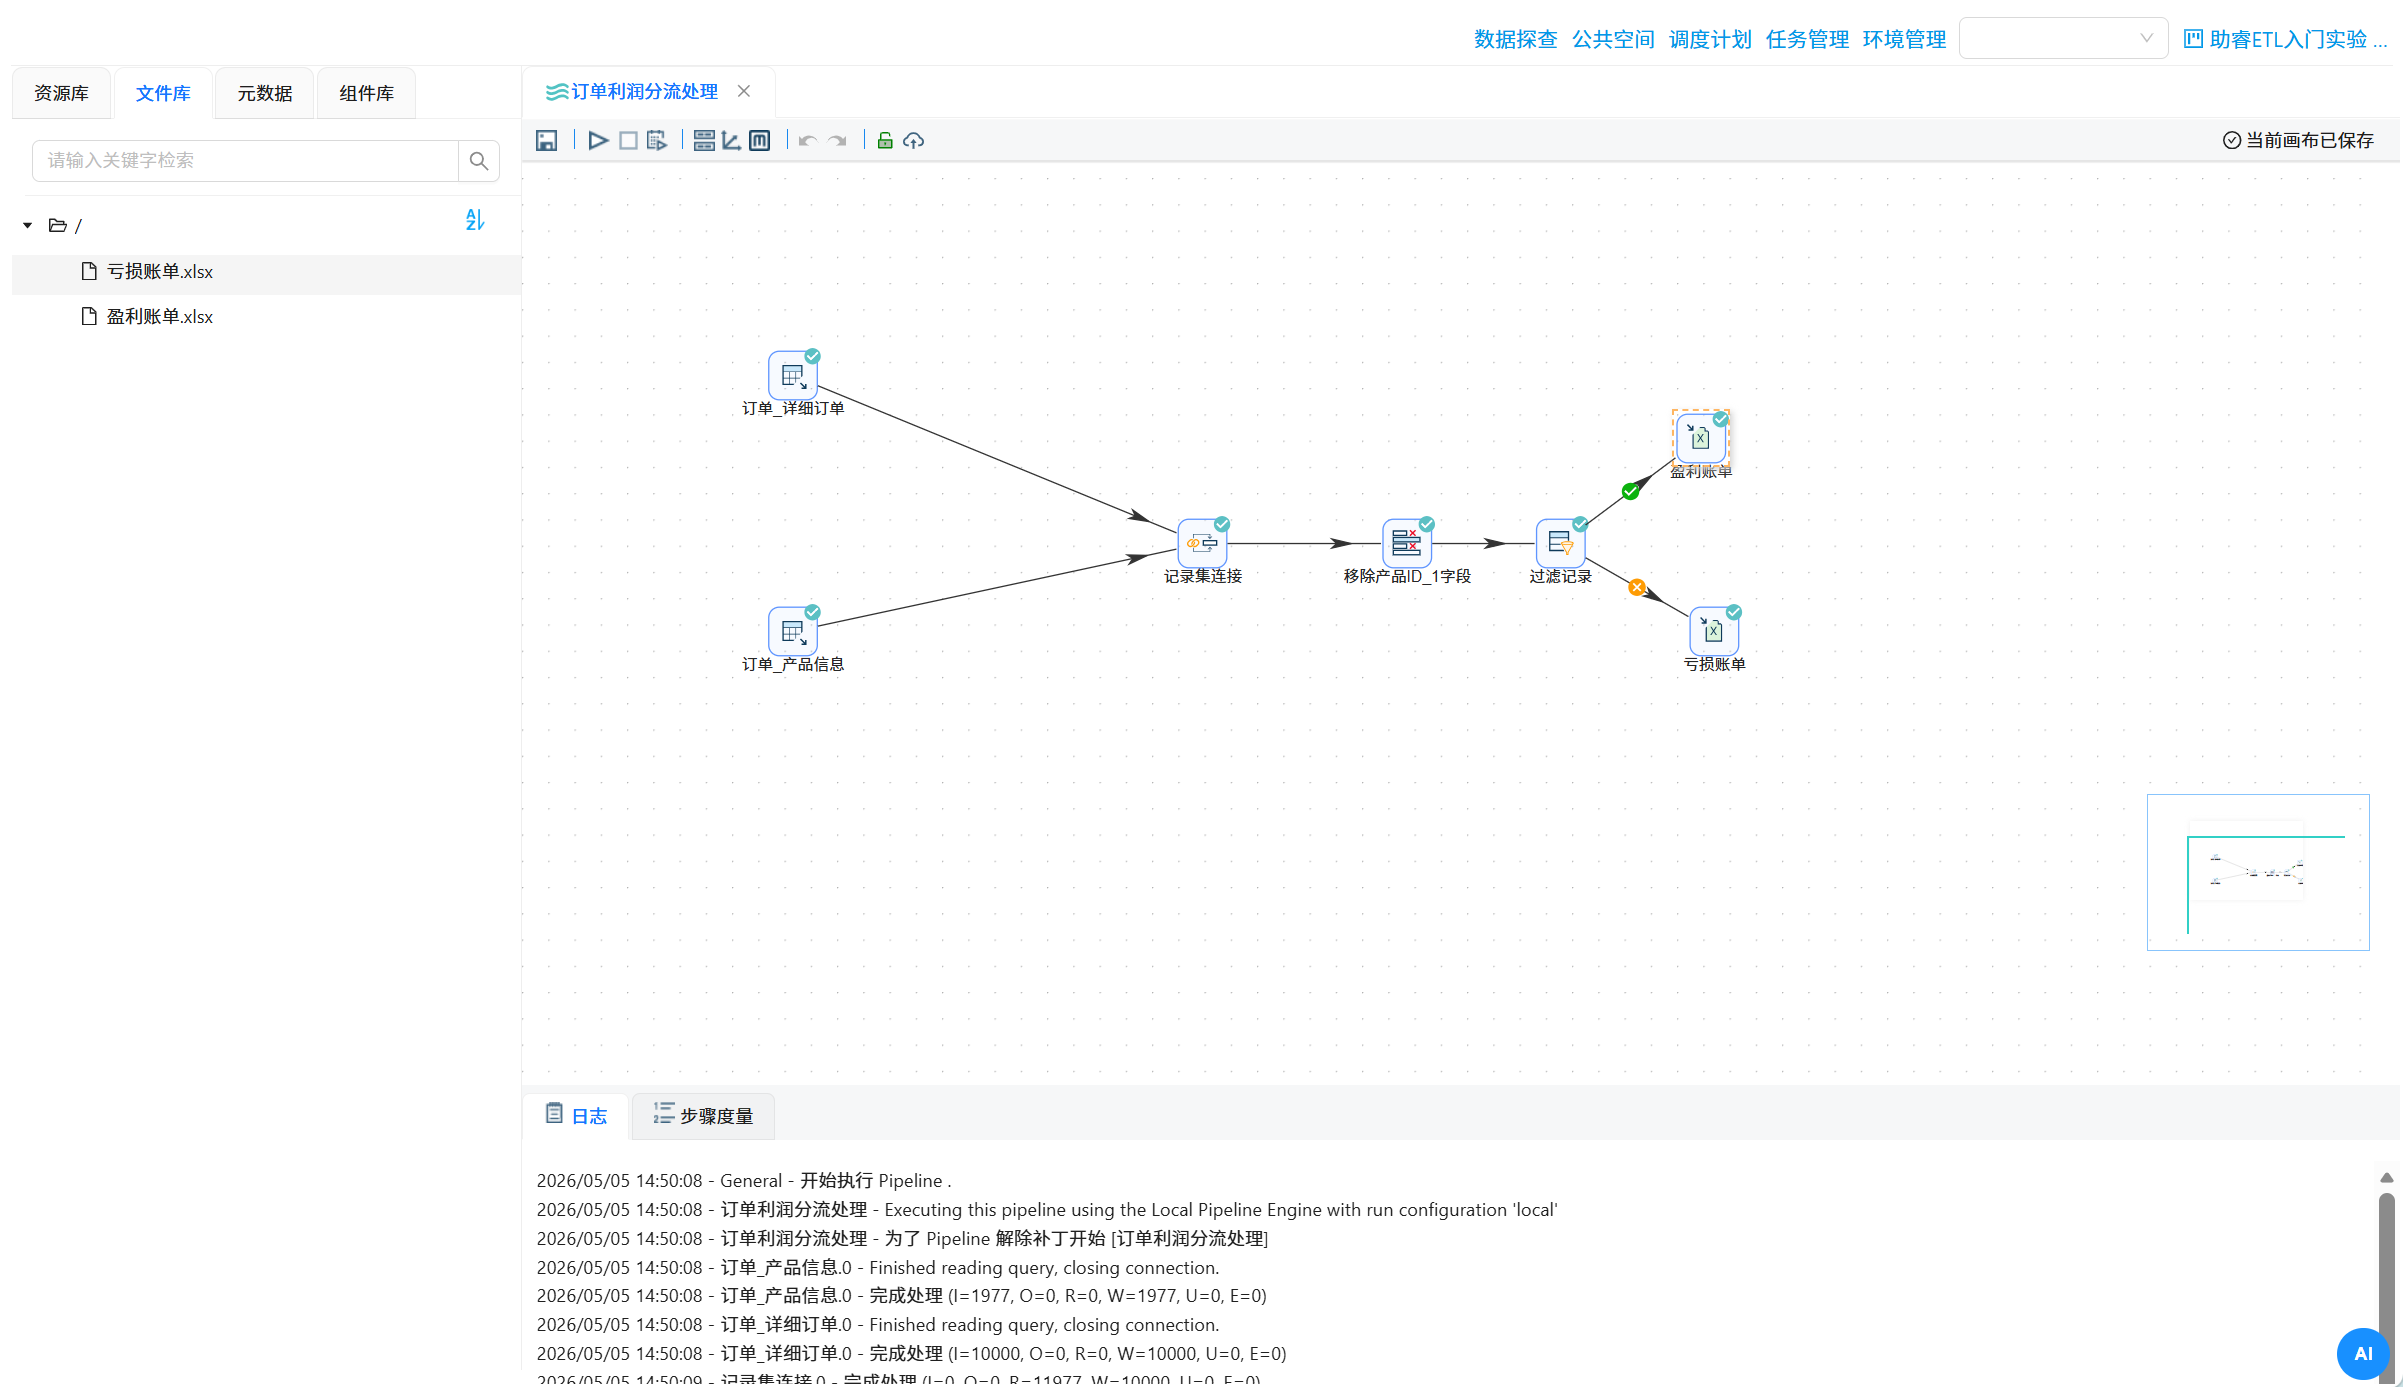
Task: Click the cloud upload publish icon
Action: click(913, 141)
